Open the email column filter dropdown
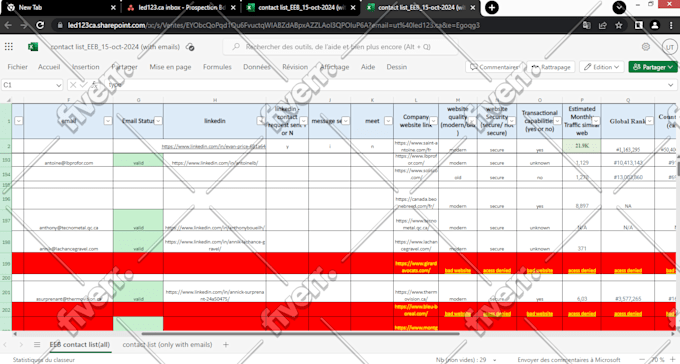Screen dimensions: 680x364 [x=108, y=121]
